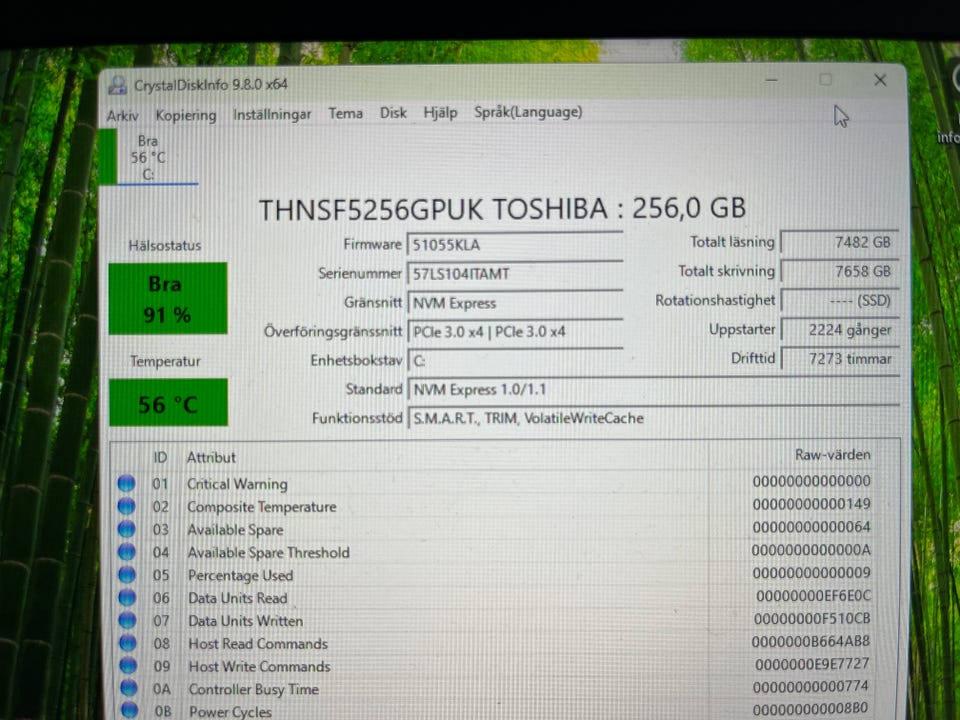Click the blue status icon for Host Read Commands
This screenshot has height=720, width=960.
[x=128, y=643]
